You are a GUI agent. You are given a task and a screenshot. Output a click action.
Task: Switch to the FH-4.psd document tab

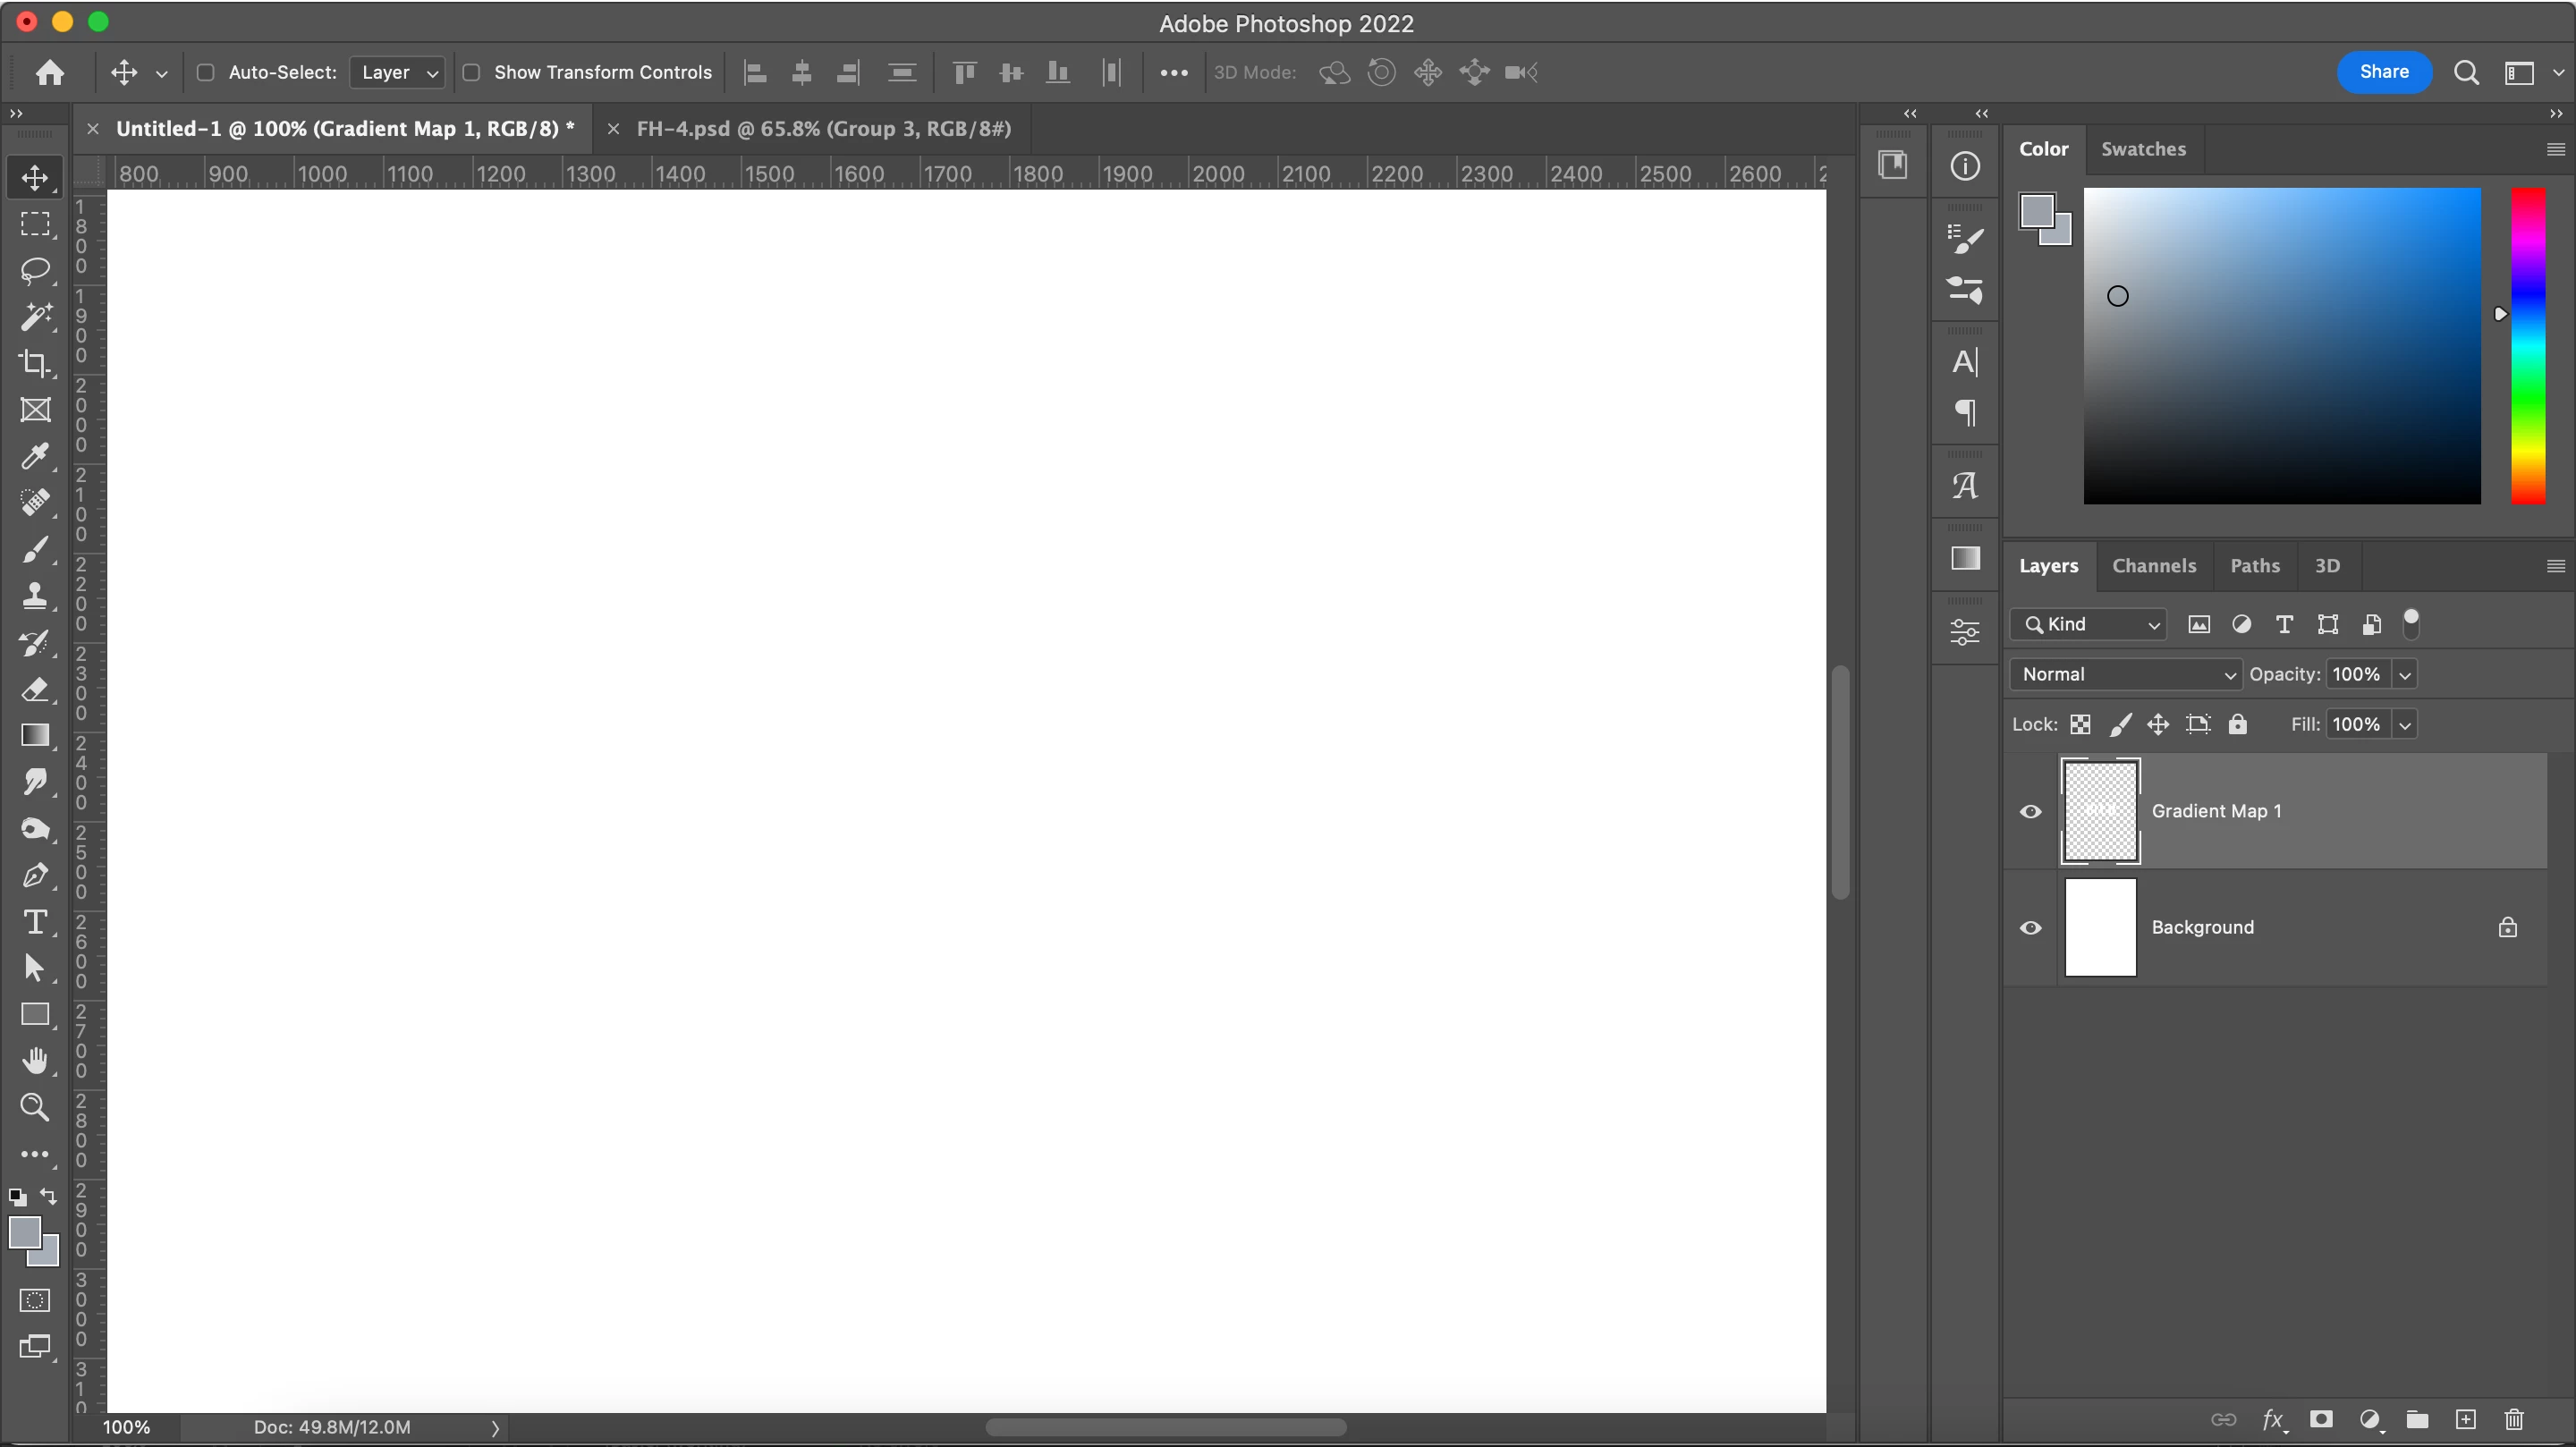(x=822, y=129)
